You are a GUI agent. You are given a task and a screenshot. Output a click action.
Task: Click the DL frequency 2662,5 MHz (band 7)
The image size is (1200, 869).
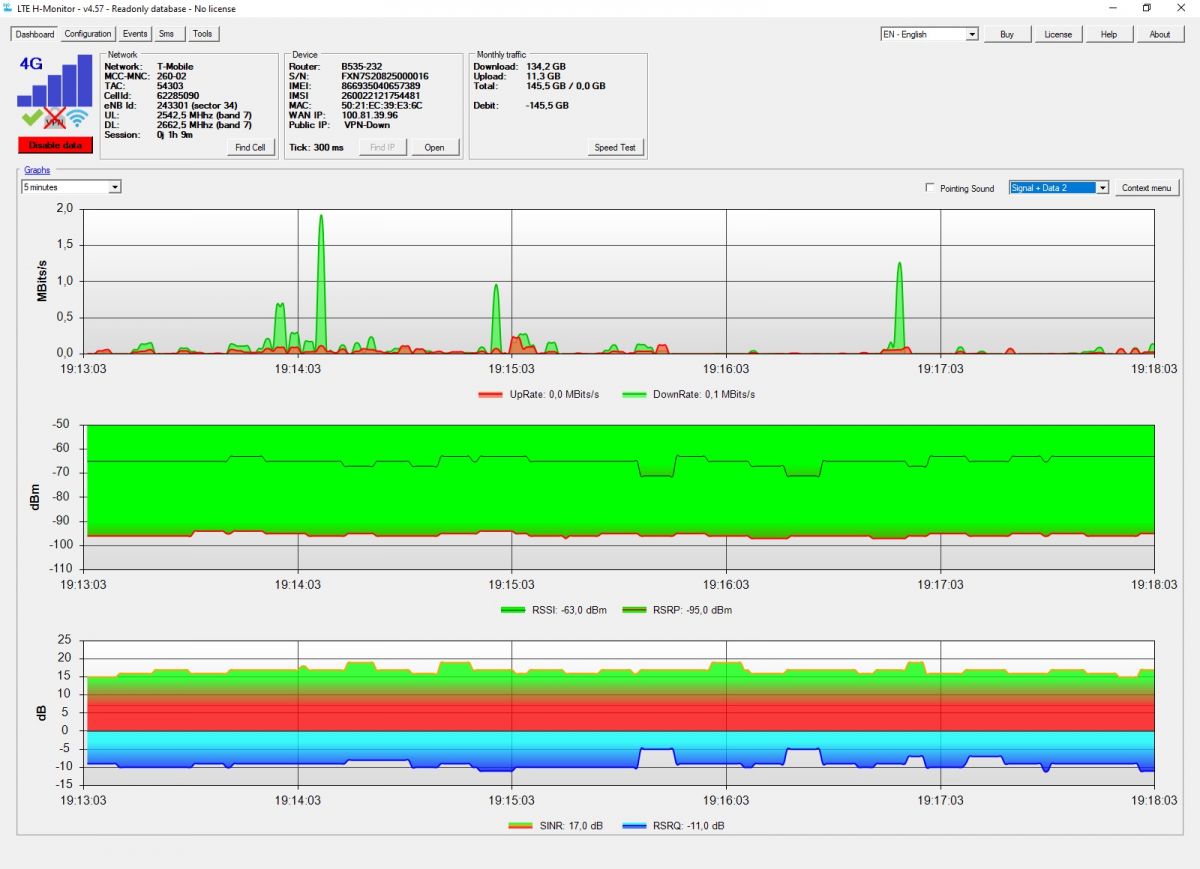tap(204, 125)
